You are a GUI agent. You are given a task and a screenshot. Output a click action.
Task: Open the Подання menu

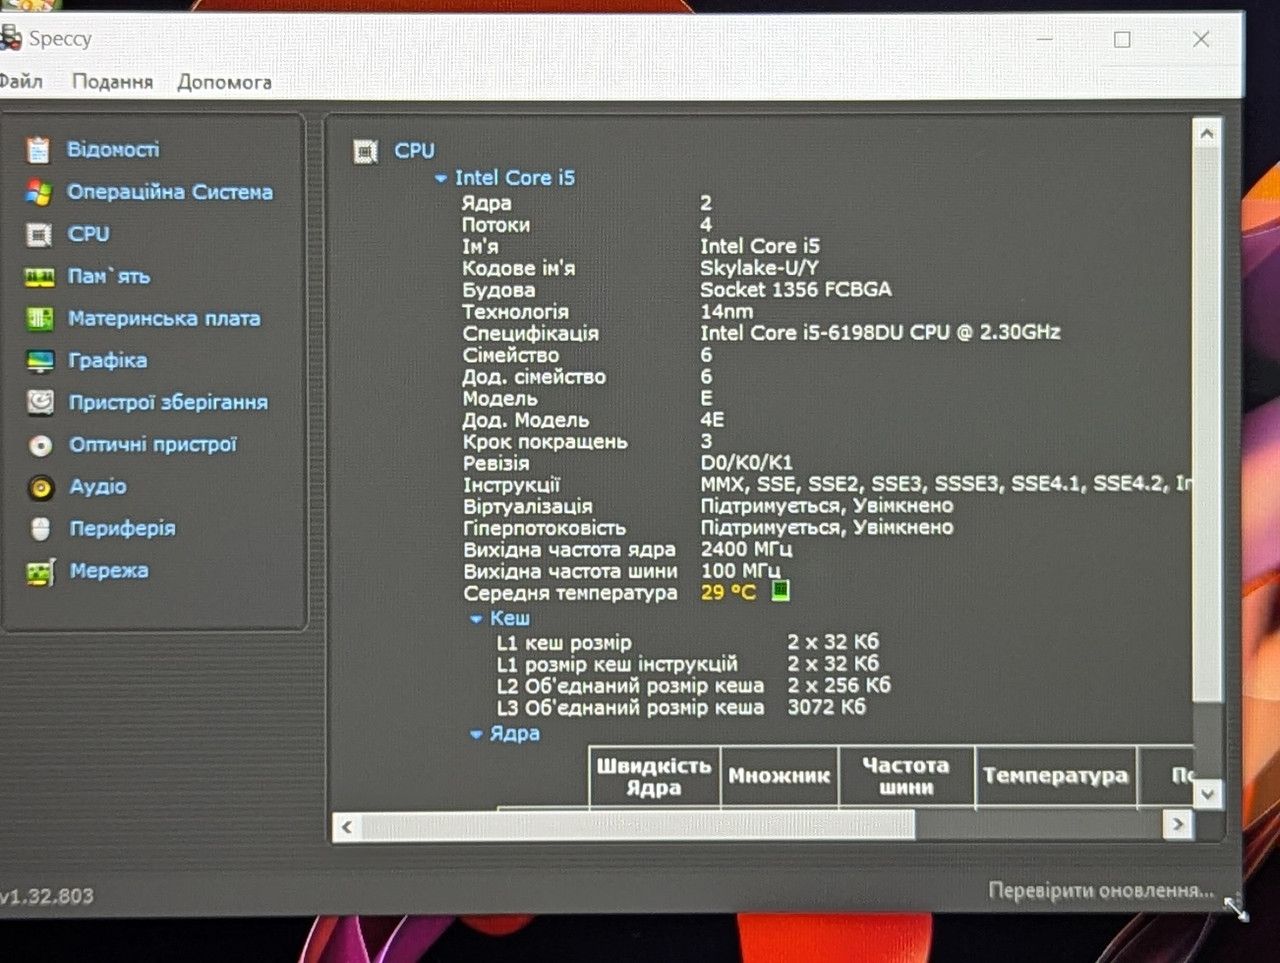[x=112, y=82]
